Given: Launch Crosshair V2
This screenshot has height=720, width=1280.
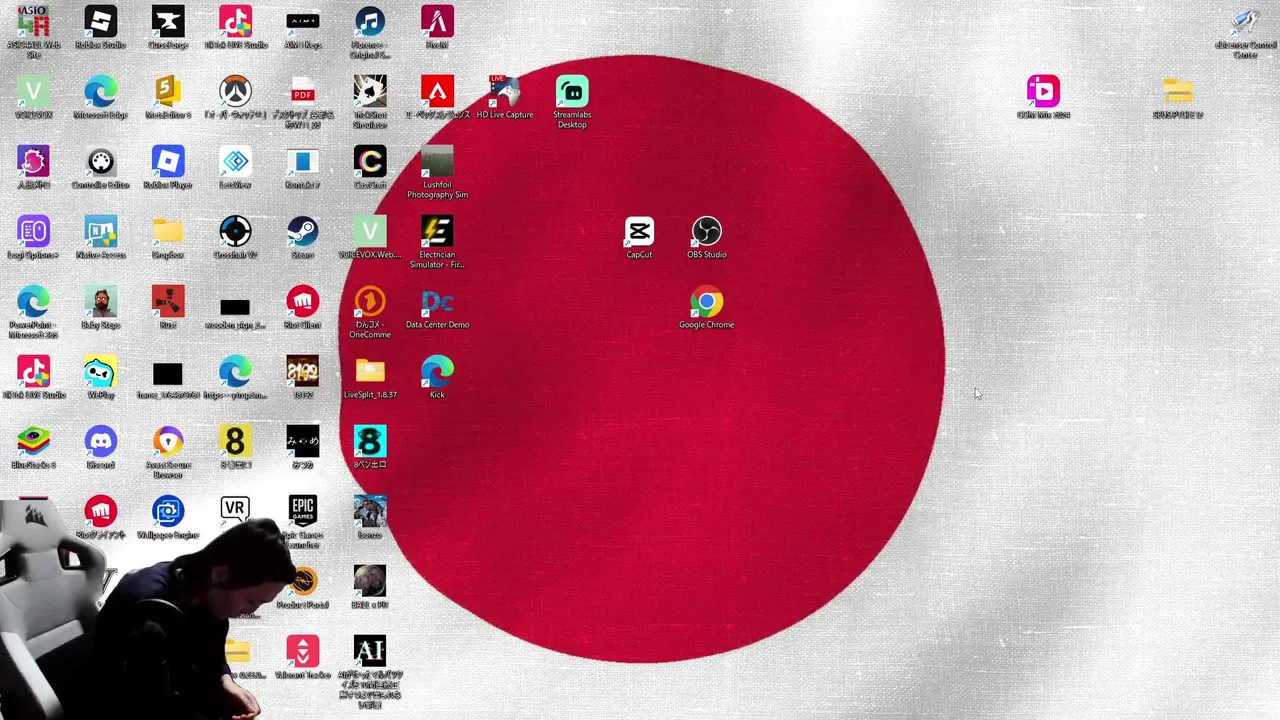Looking at the screenshot, I should pyautogui.click(x=235, y=232).
